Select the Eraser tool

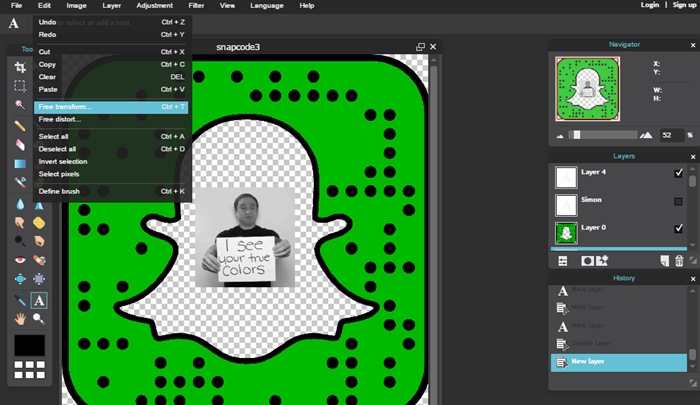[20, 145]
